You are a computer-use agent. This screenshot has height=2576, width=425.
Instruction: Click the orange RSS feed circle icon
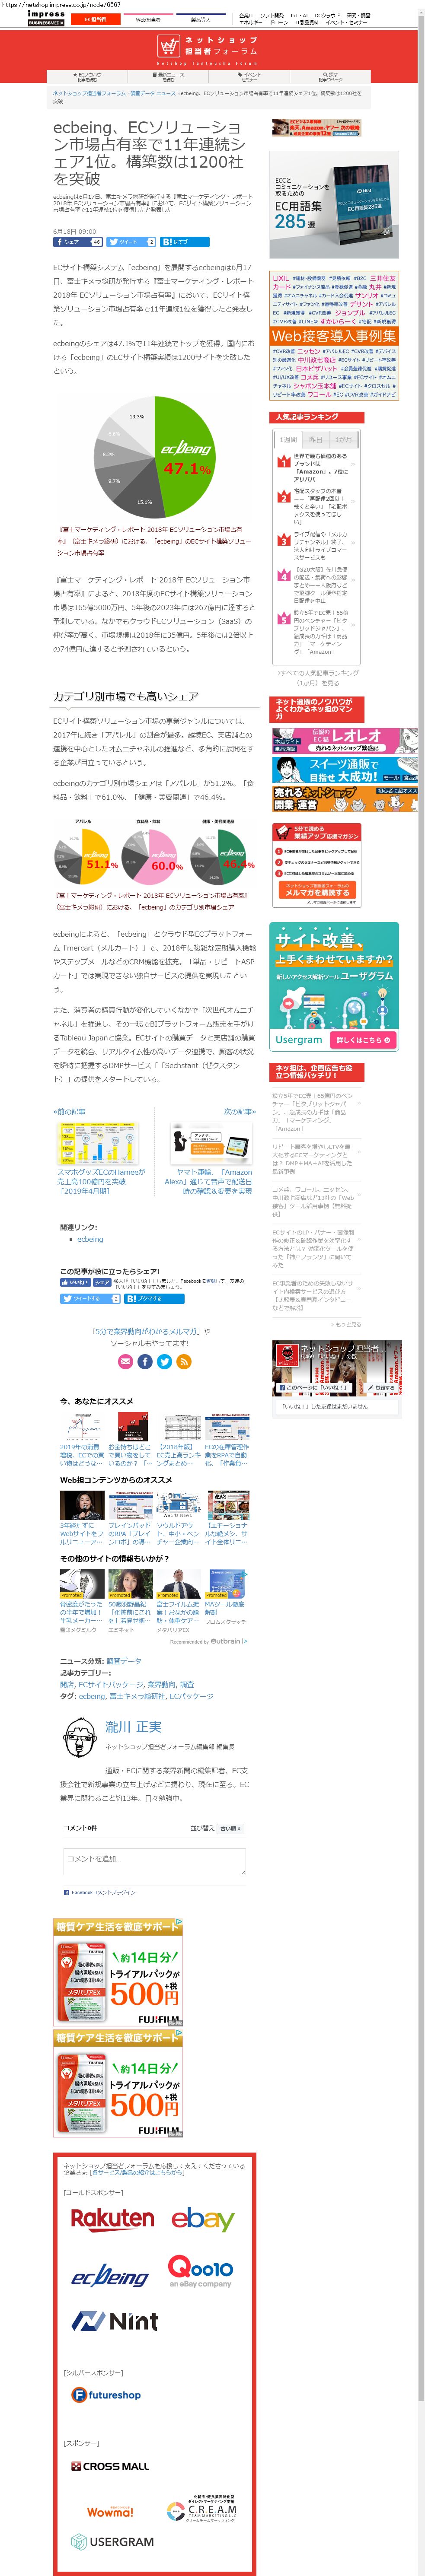point(184,1362)
